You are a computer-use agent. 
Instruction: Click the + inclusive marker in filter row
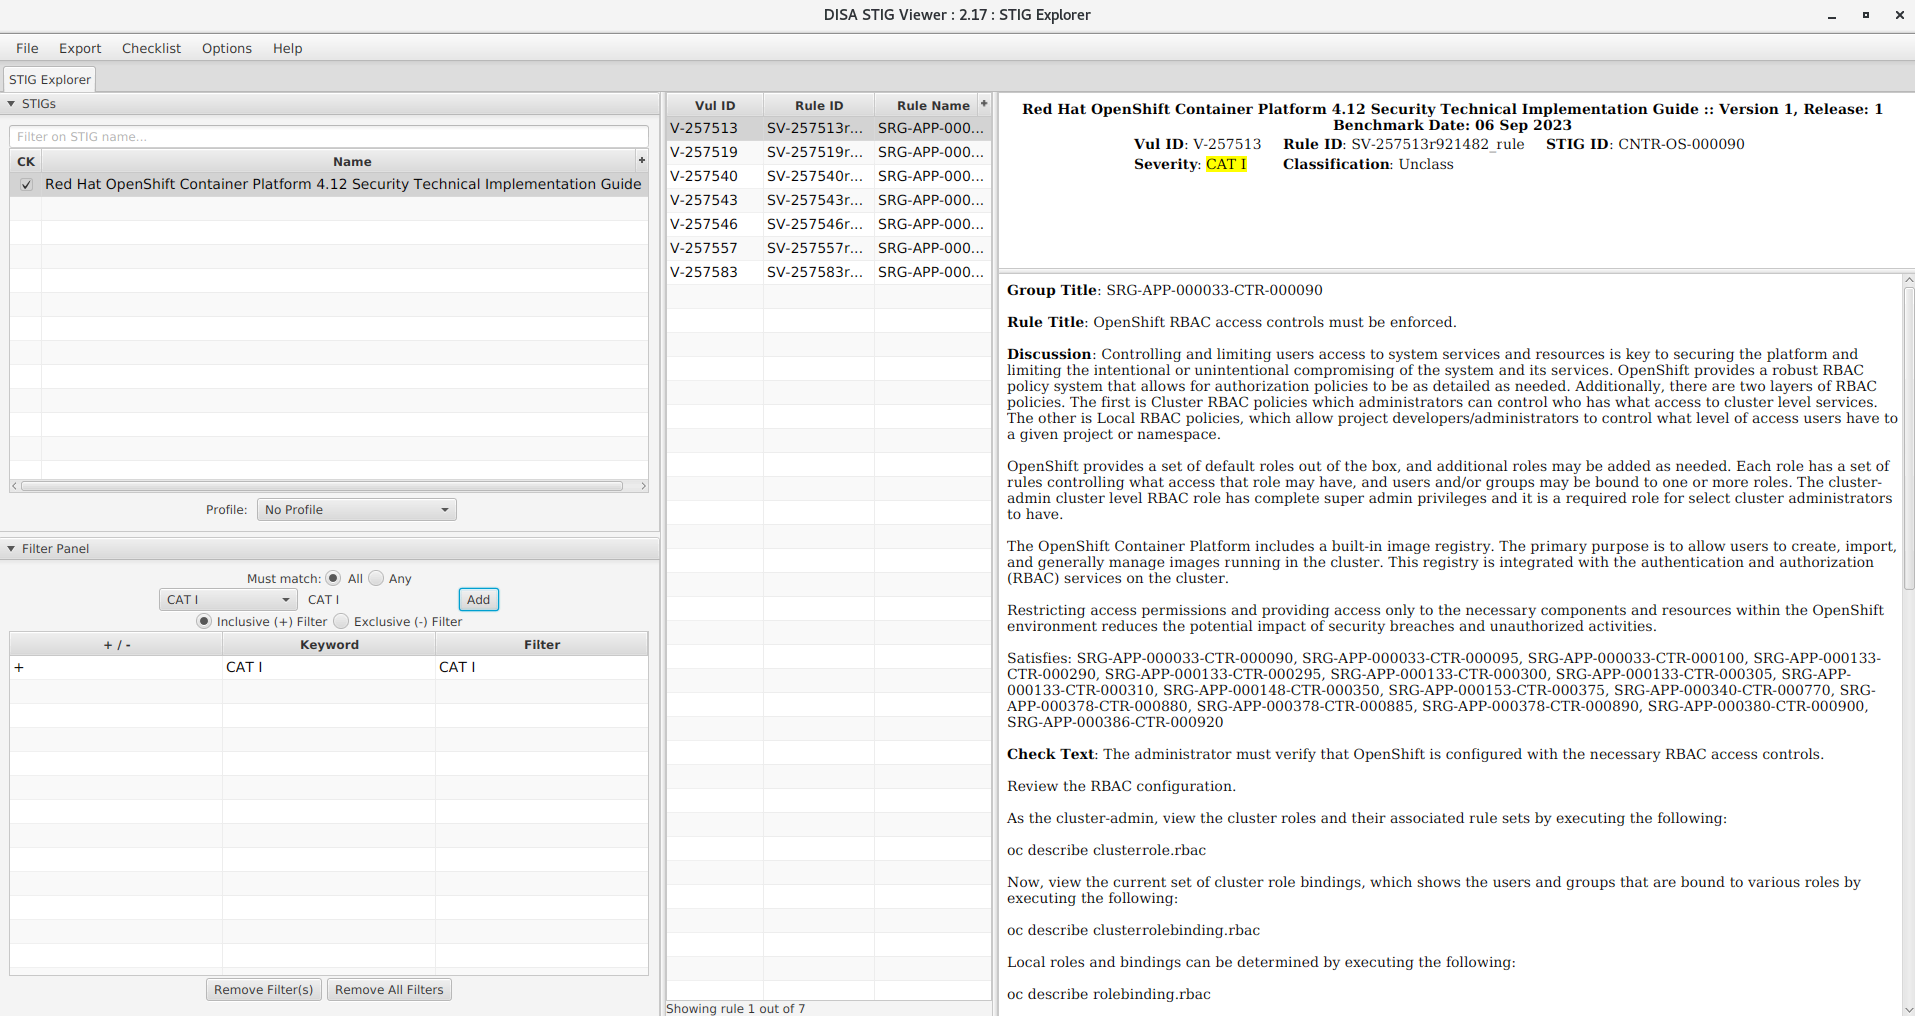coord(19,667)
